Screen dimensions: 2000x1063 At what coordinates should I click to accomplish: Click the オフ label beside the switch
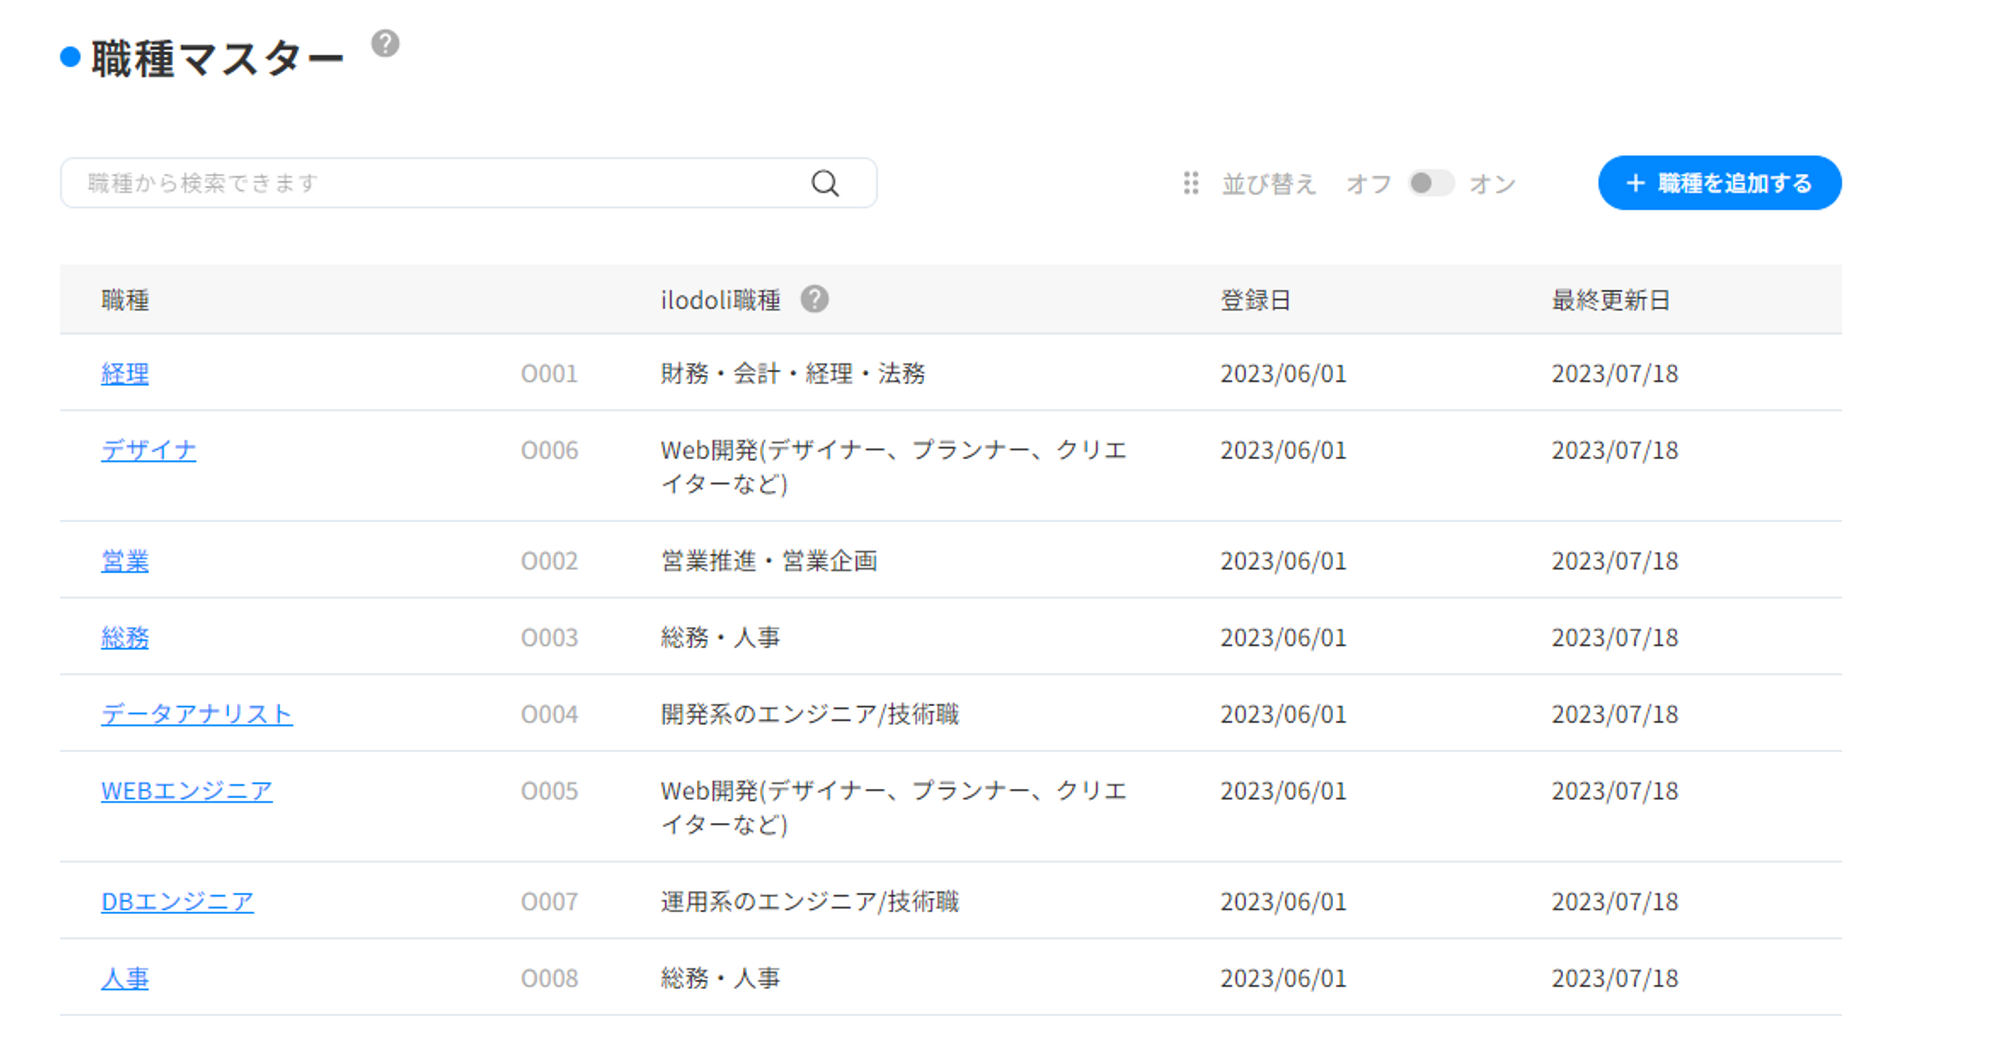(x=1369, y=184)
